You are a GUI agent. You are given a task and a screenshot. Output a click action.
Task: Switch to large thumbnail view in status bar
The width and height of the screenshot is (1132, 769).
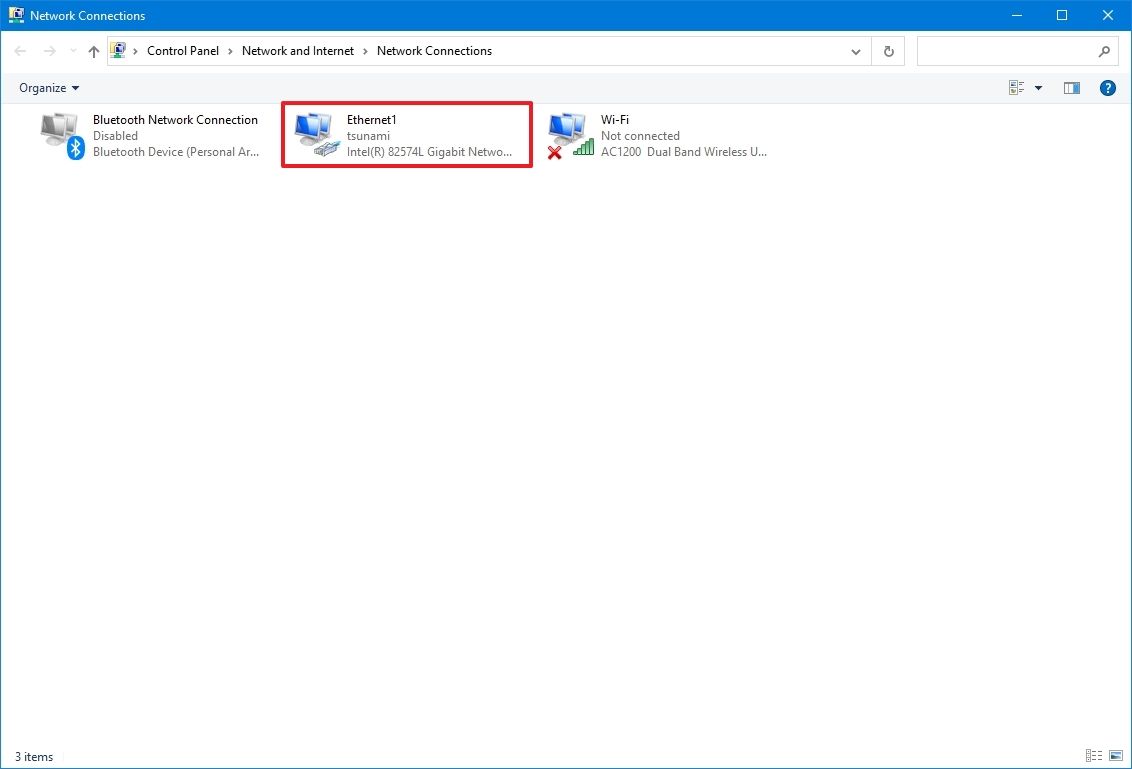tap(1115, 756)
